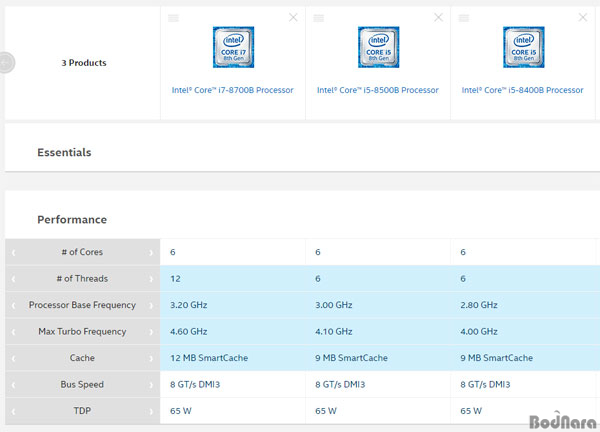Select the Cache row label

pyautogui.click(x=82, y=358)
